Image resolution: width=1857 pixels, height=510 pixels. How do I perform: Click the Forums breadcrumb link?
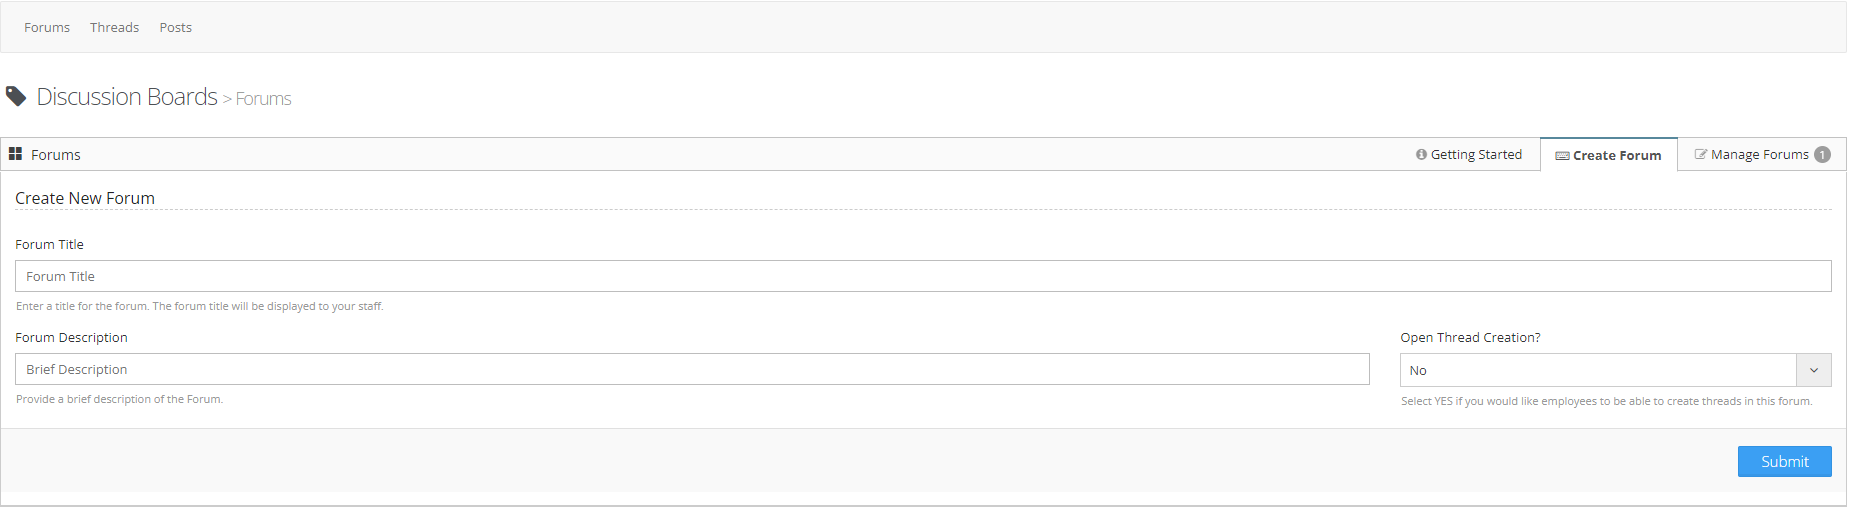(263, 99)
